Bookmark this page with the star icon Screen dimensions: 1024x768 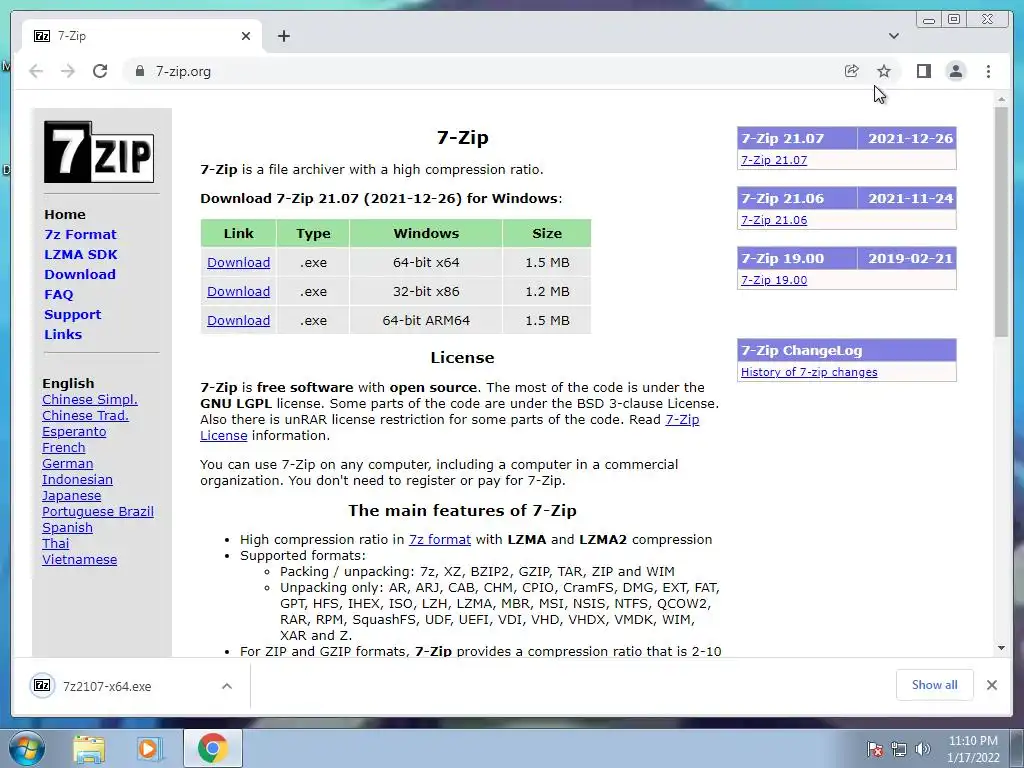point(884,71)
